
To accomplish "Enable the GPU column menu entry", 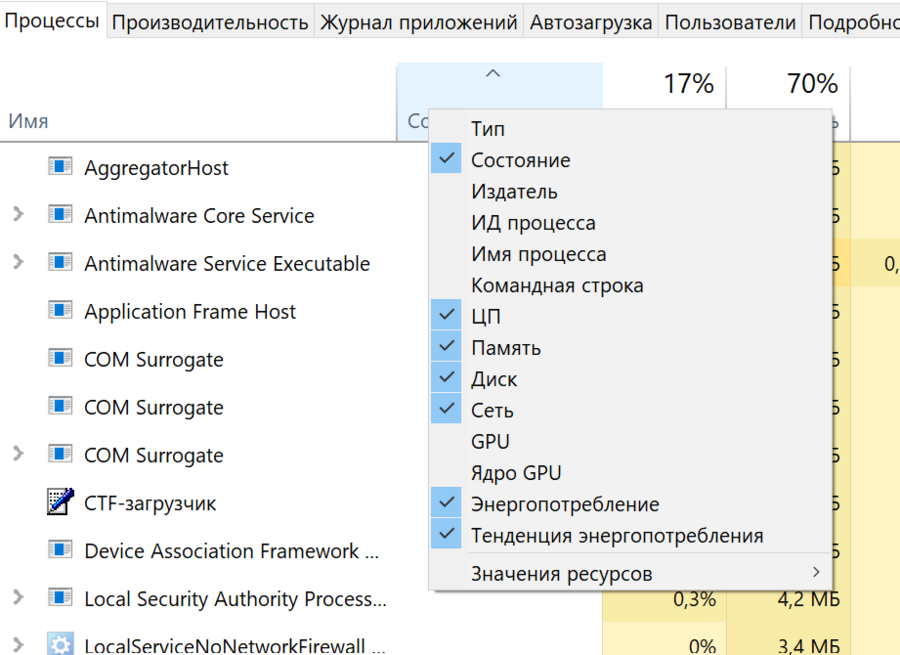I will click(x=490, y=442).
